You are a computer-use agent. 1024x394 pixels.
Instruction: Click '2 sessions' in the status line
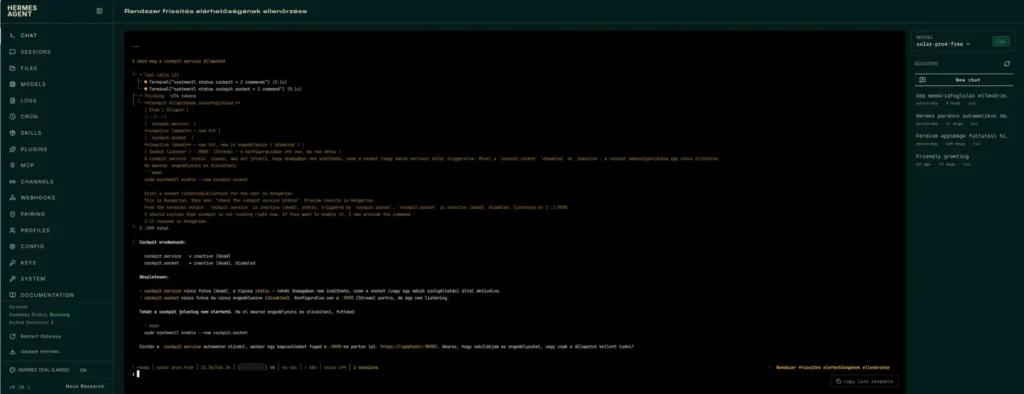pos(366,367)
